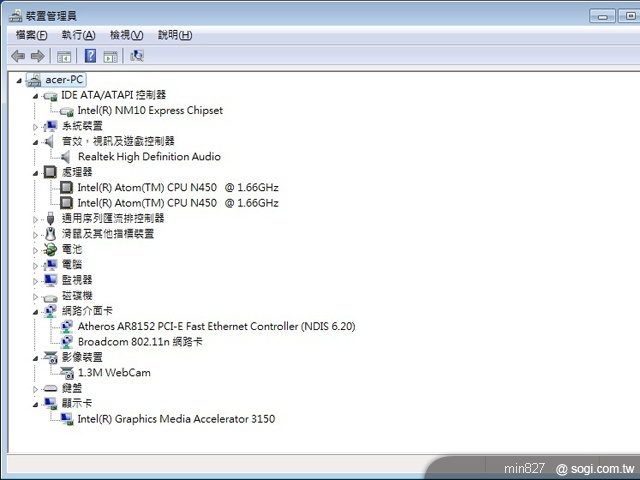This screenshot has width=640, height=480.
Task: Toggle the action pane toolbar icon
Action: 110,56
